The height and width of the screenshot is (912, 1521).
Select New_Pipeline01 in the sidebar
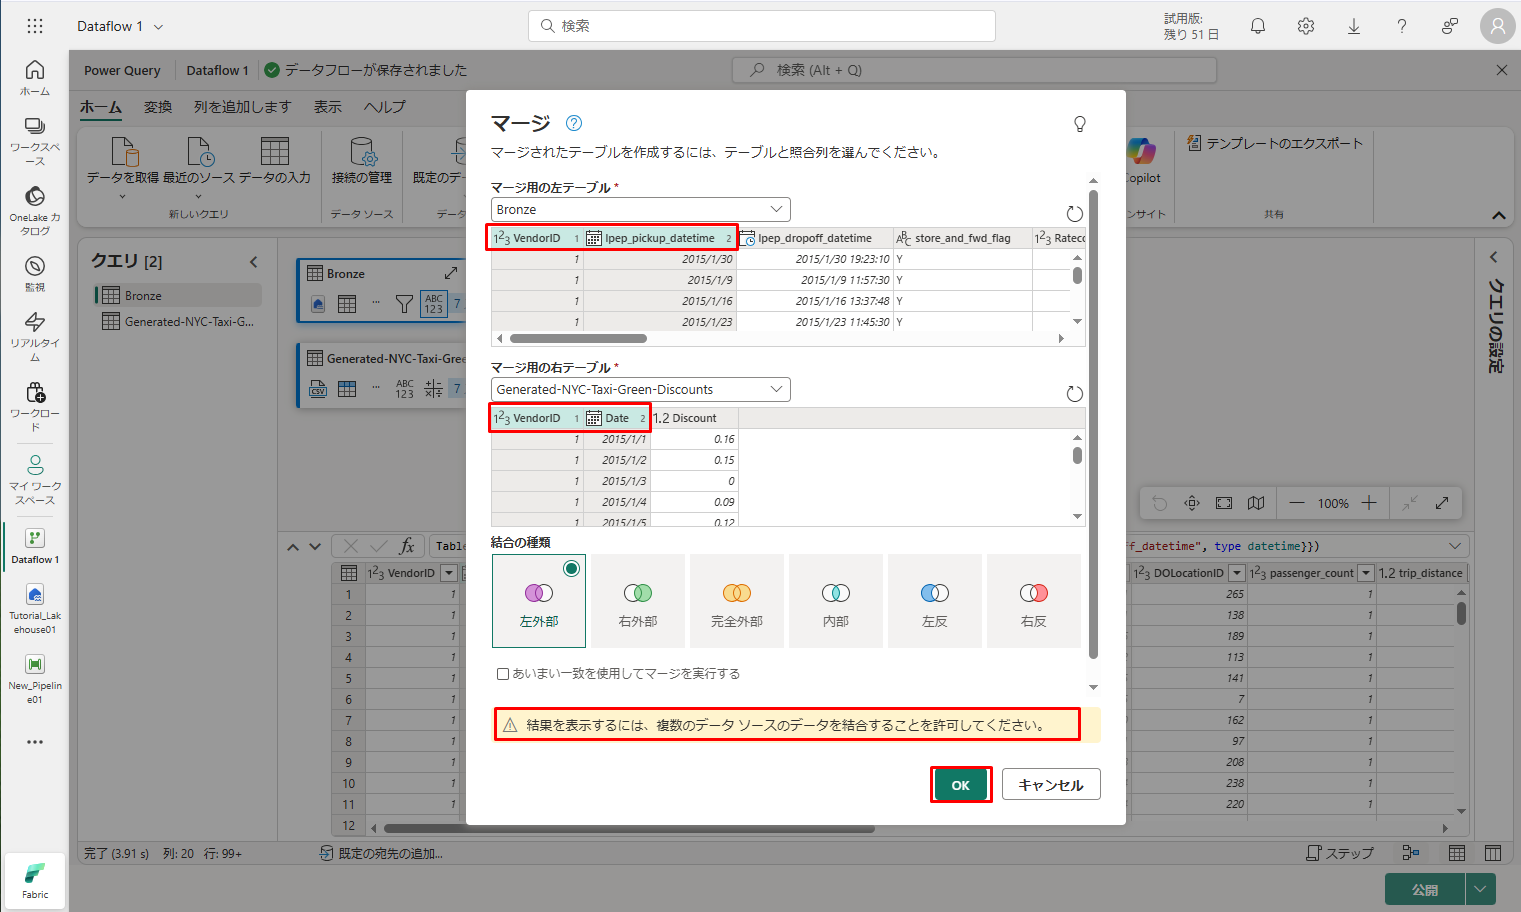35,679
